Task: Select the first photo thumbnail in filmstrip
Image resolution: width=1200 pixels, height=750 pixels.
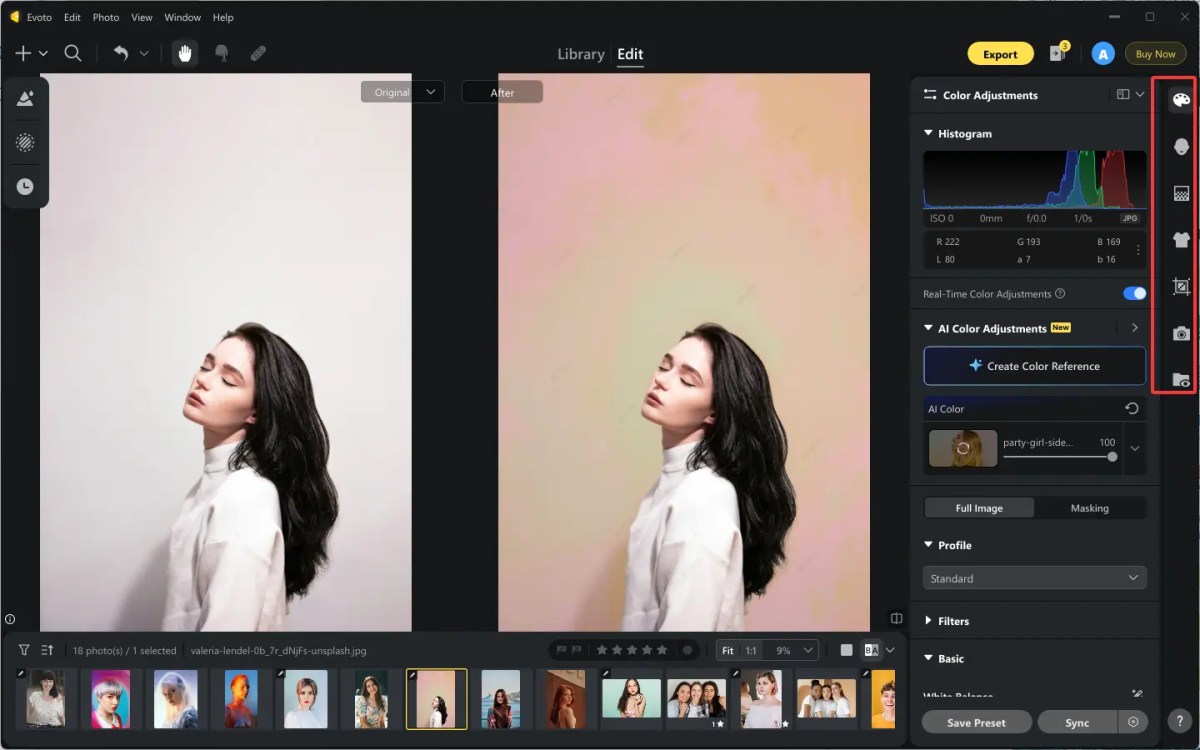Action: tap(45, 699)
